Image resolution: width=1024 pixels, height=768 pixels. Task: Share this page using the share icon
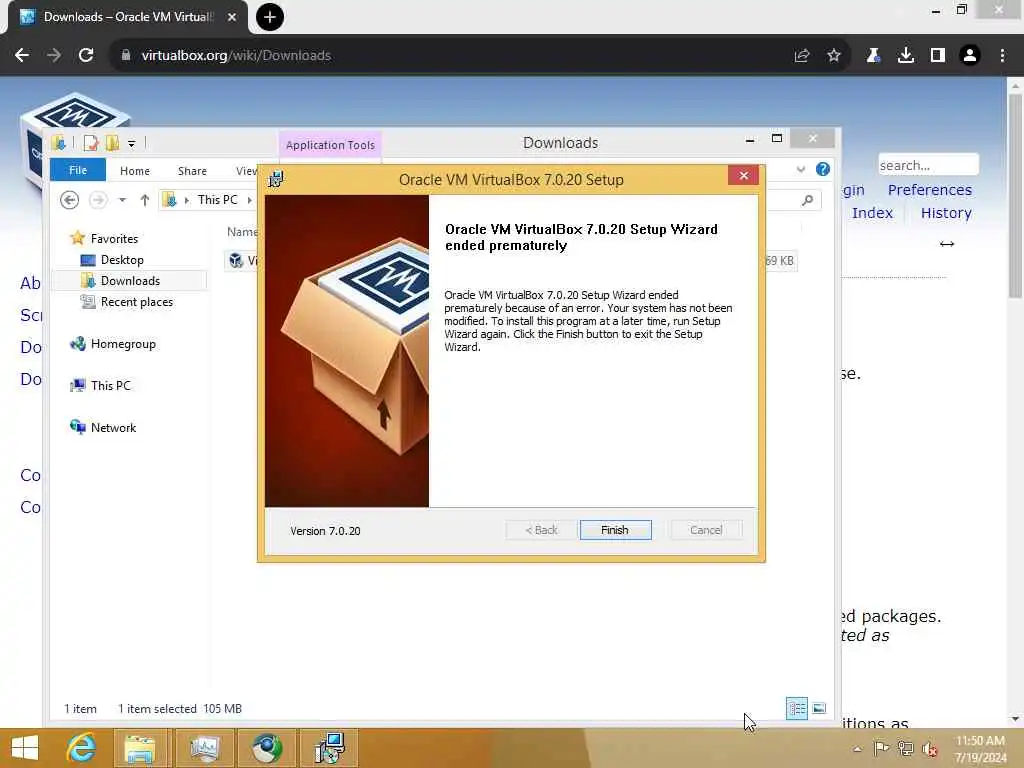(802, 56)
